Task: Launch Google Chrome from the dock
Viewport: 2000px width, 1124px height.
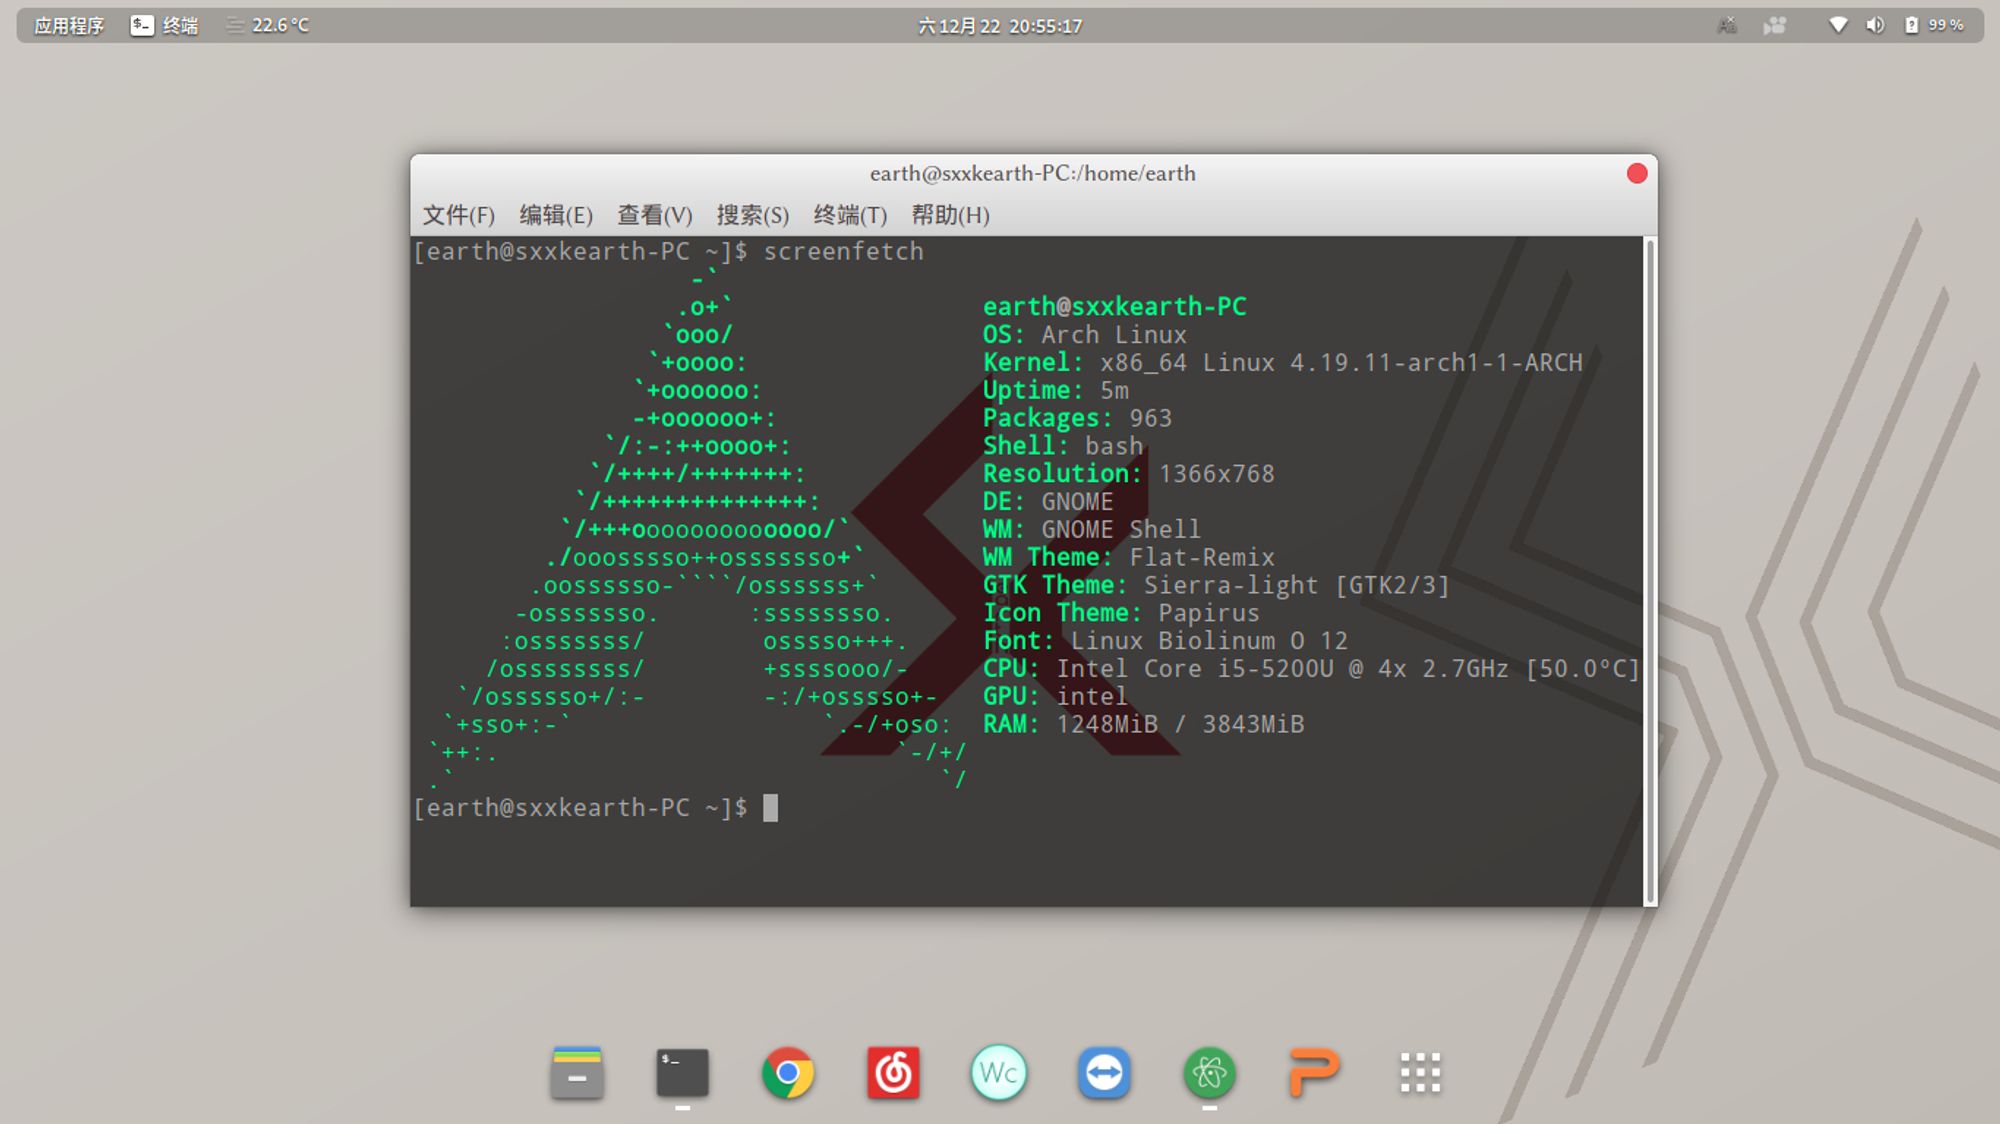Action: point(788,1073)
